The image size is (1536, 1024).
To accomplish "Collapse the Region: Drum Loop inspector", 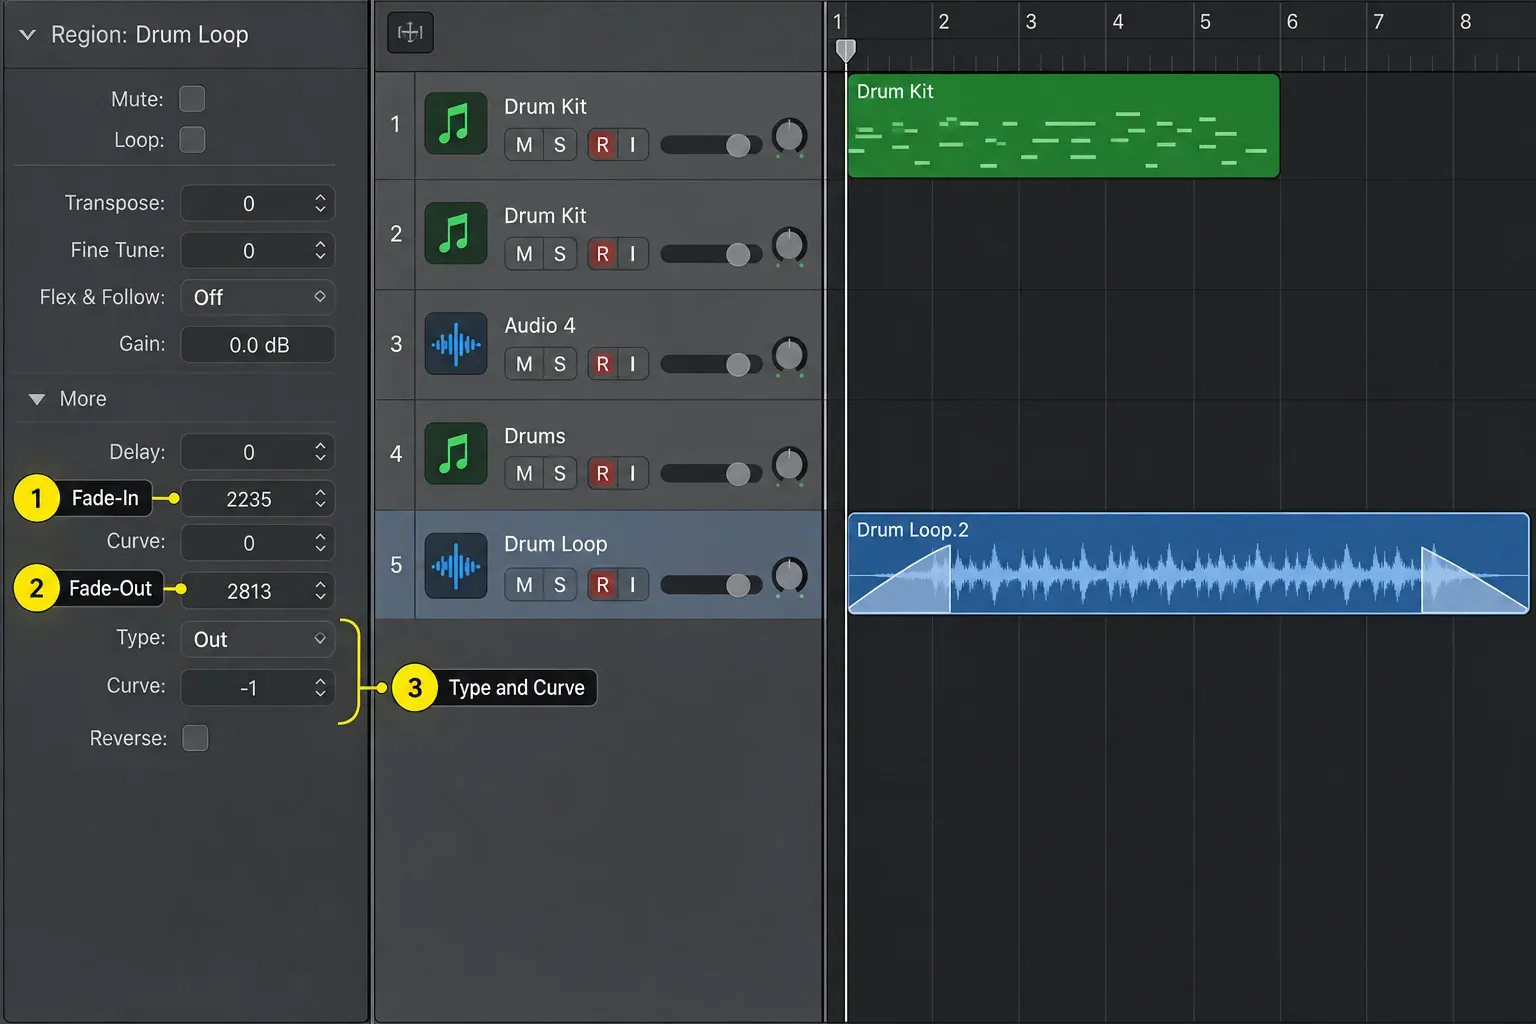I will point(28,35).
